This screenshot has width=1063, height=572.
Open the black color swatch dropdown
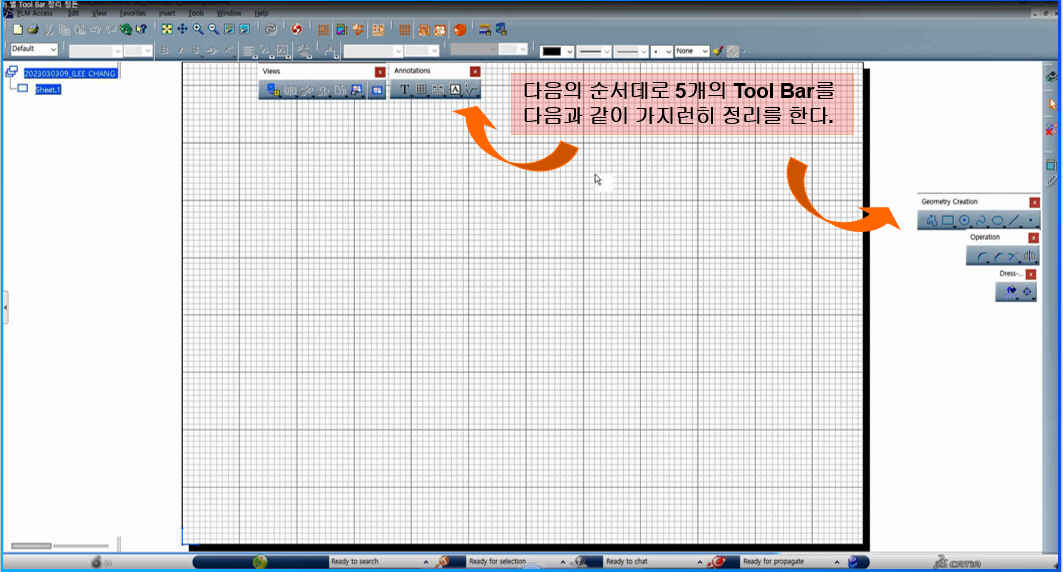click(x=569, y=50)
